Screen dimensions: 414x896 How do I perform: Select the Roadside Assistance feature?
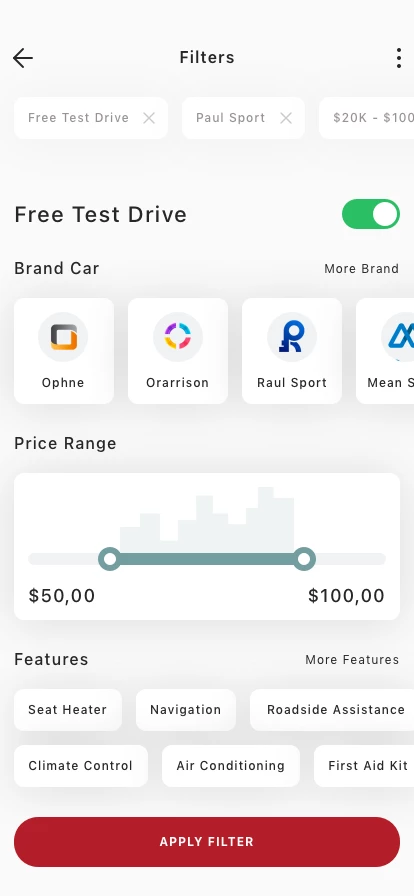click(x=332, y=710)
